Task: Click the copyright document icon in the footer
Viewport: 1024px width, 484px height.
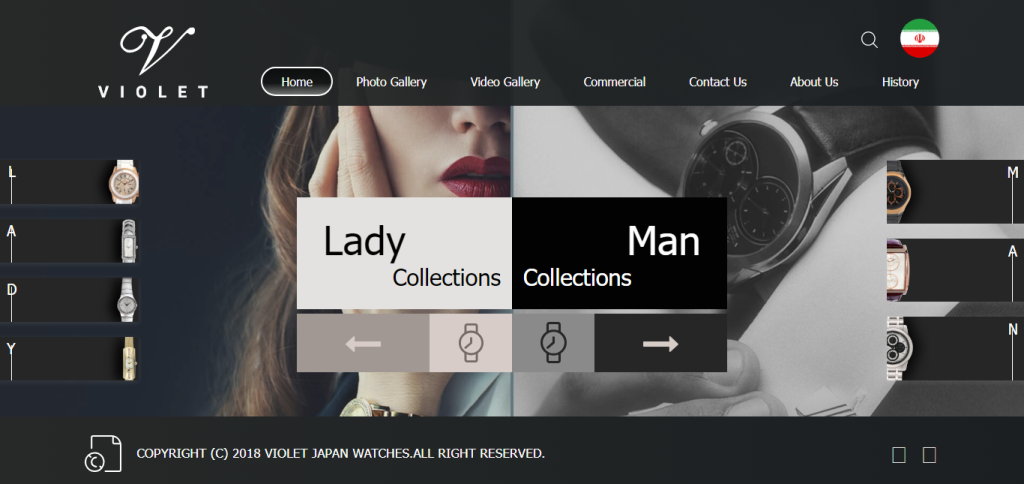Action: (103, 453)
